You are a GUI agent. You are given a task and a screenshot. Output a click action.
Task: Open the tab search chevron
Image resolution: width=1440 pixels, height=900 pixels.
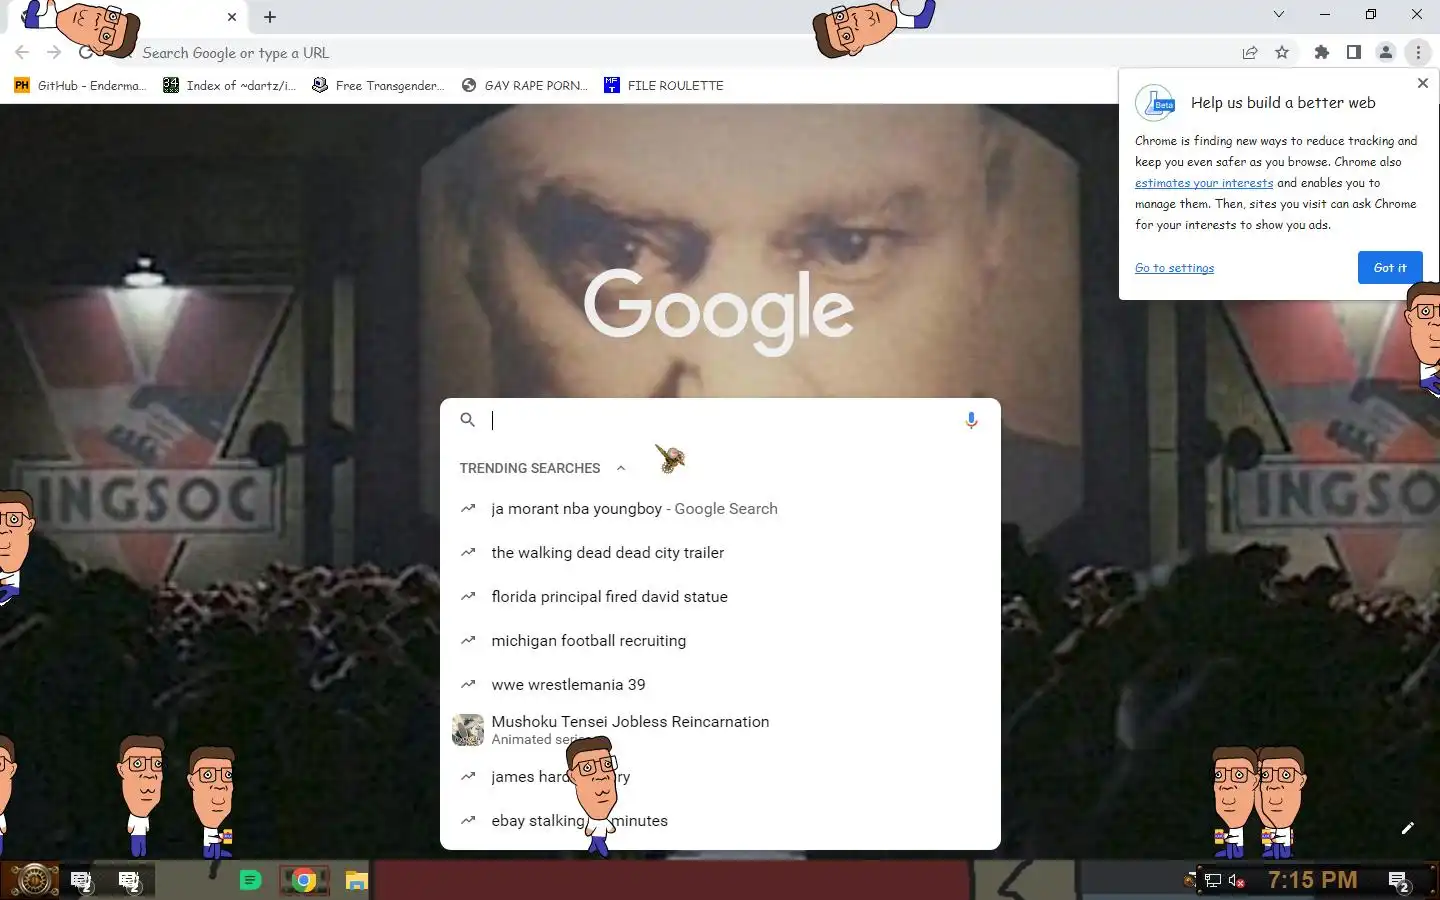pos(1278,14)
